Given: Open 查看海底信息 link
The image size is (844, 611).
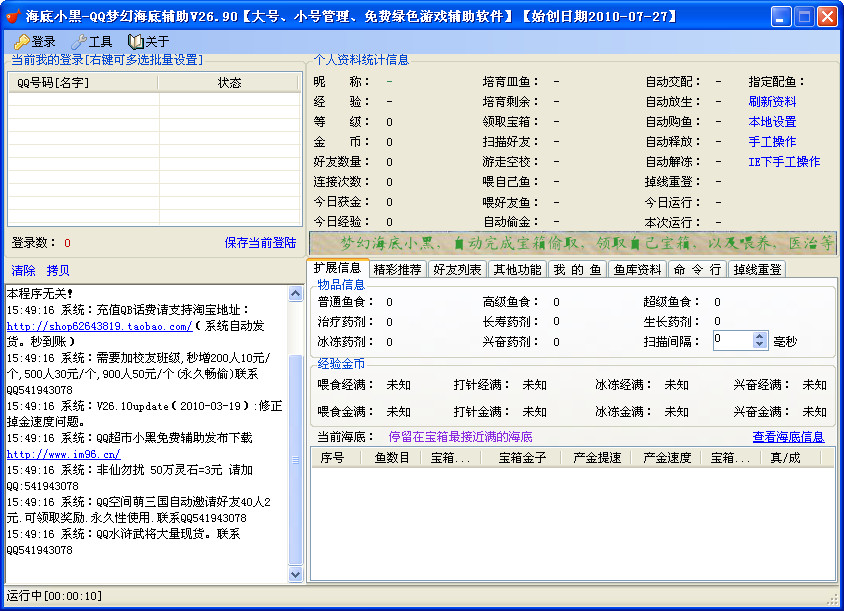Looking at the screenshot, I should [x=788, y=437].
